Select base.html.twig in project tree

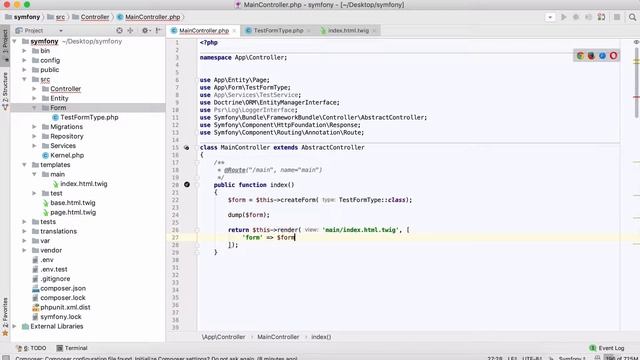click(x=69, y=202)
